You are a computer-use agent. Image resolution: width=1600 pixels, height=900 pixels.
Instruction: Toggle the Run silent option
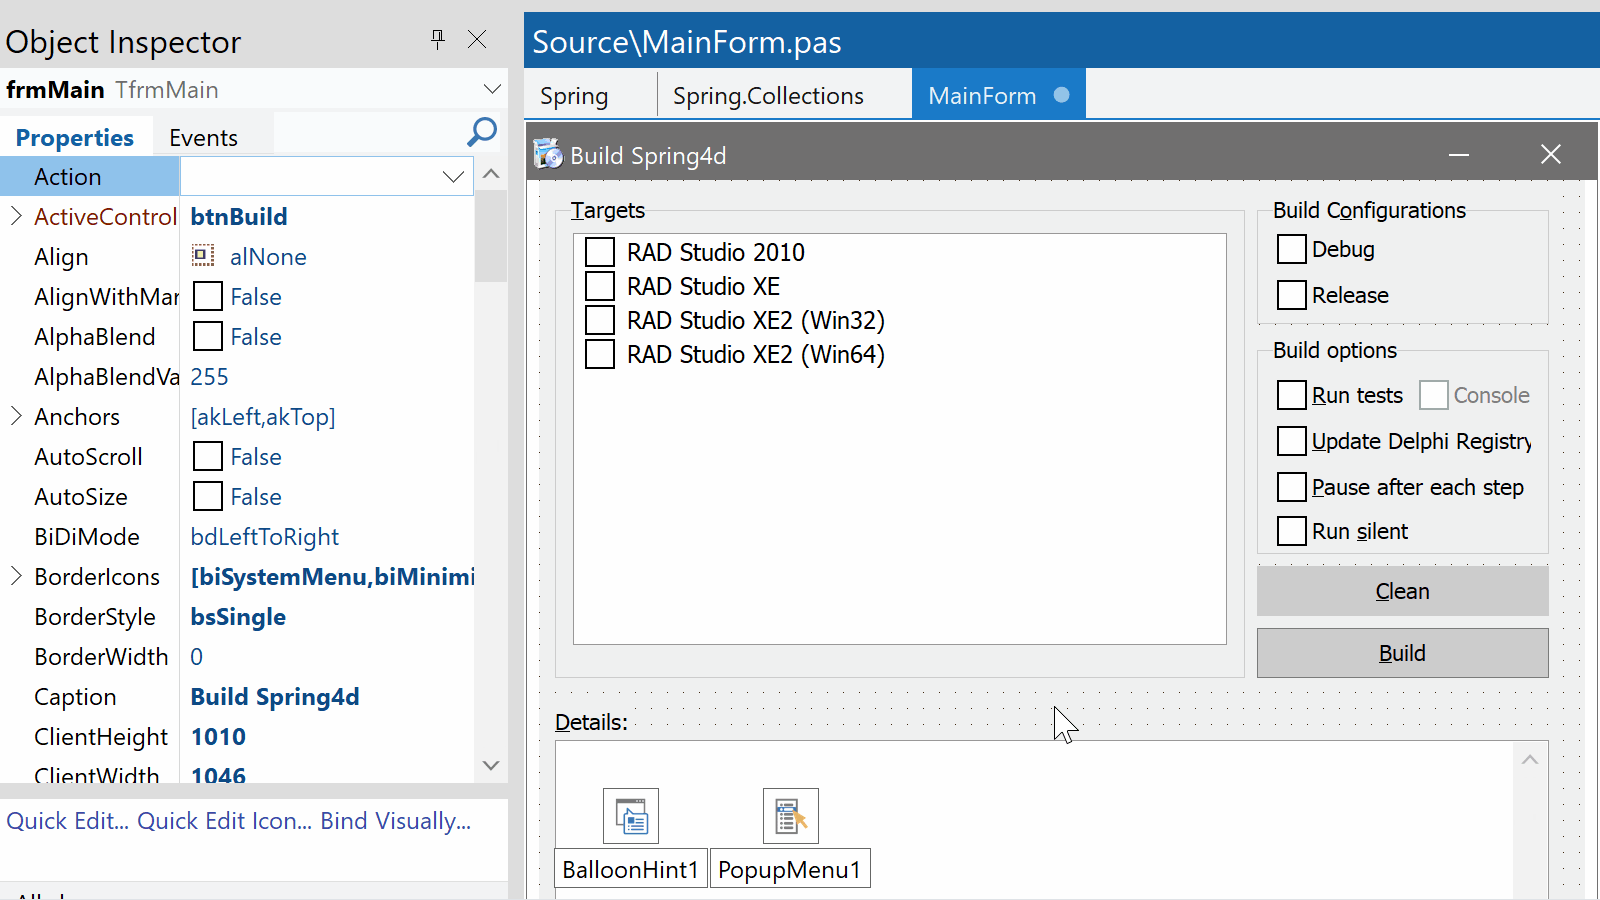1292,531
